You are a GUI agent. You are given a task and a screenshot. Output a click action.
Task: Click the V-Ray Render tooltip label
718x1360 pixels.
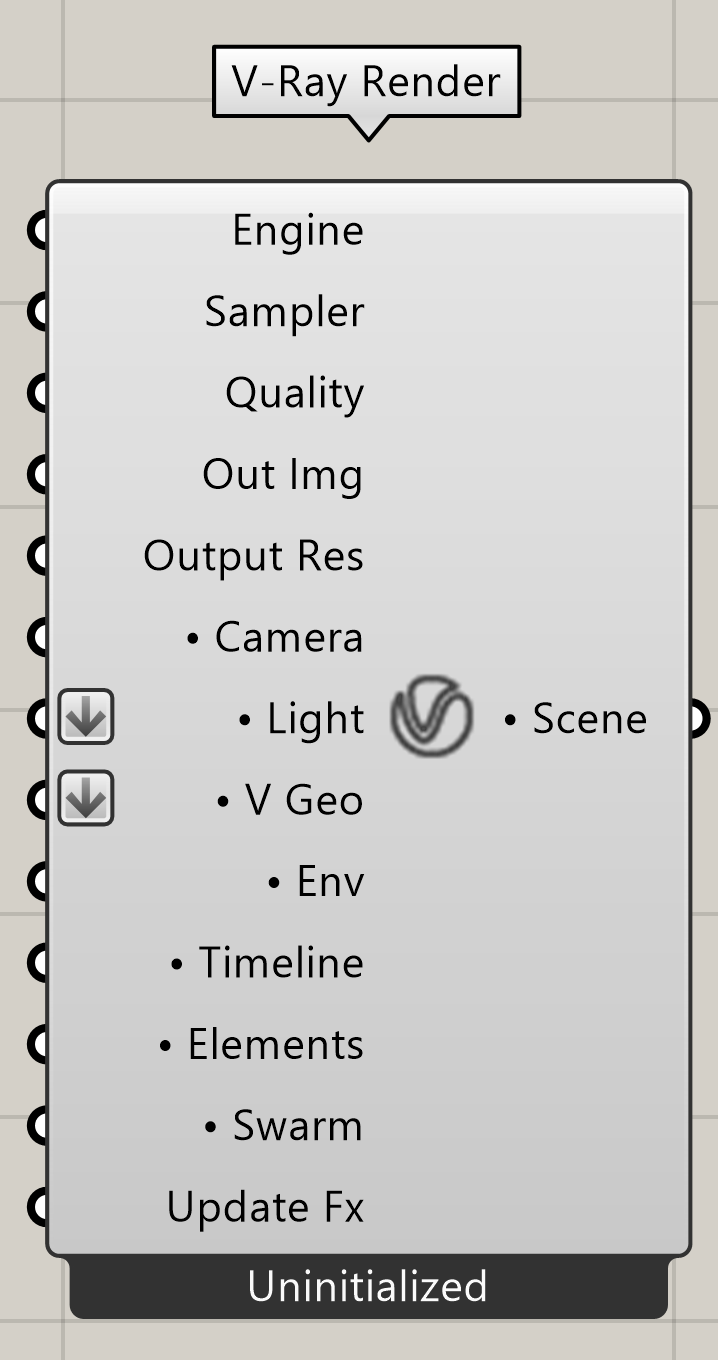pyautogui.click(x=366, y=81)
